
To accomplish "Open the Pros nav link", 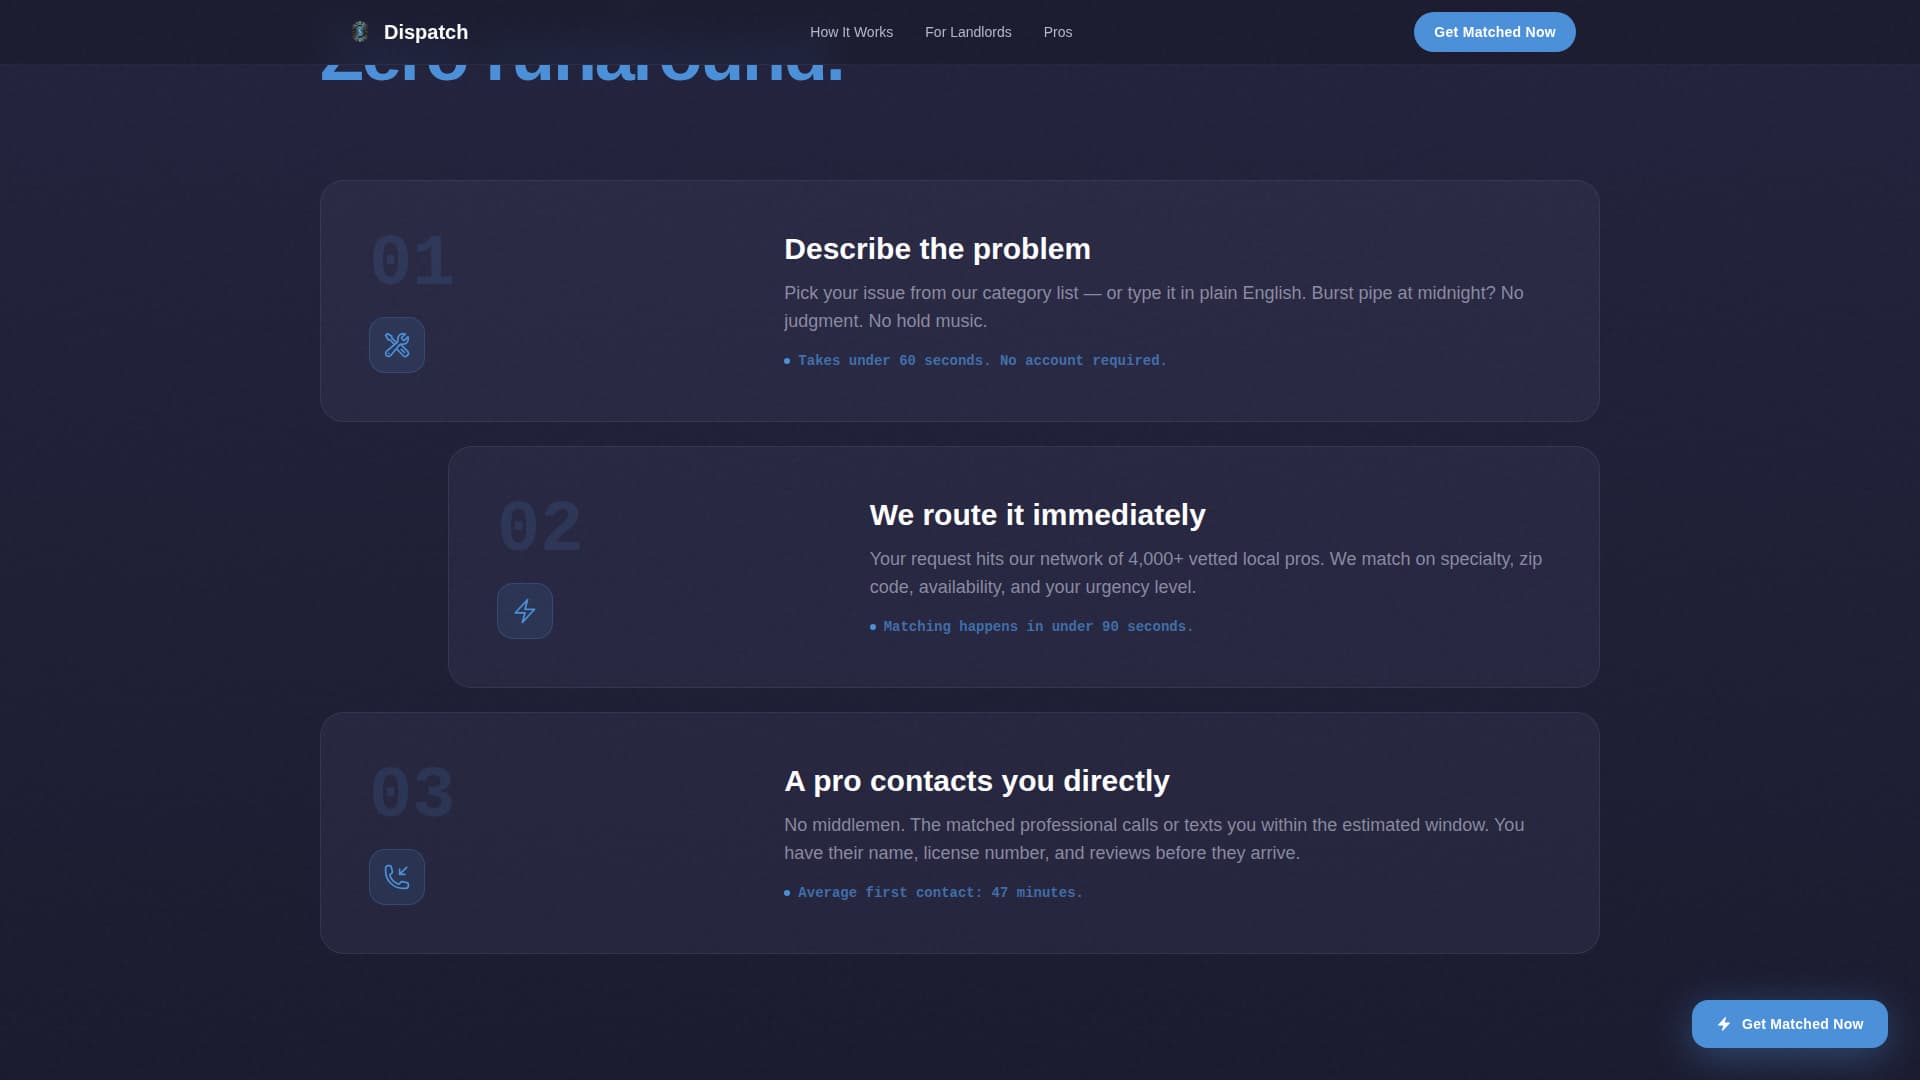I will [x=1058, y=32].
